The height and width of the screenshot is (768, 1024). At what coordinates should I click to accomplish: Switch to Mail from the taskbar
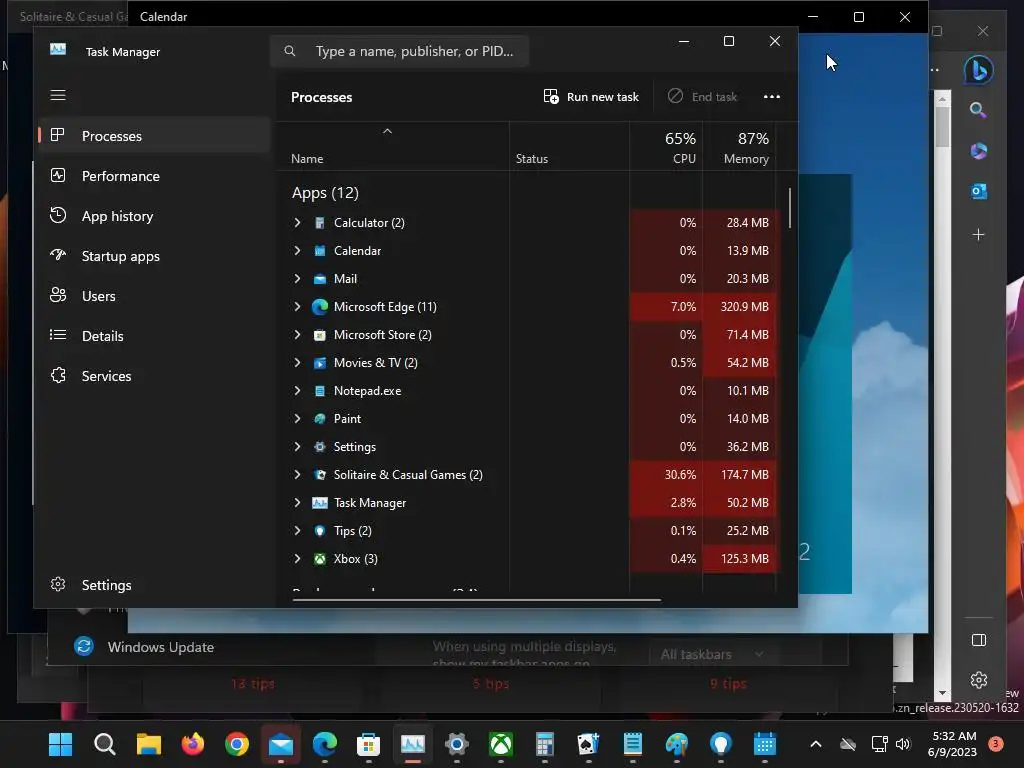(281, 744)
